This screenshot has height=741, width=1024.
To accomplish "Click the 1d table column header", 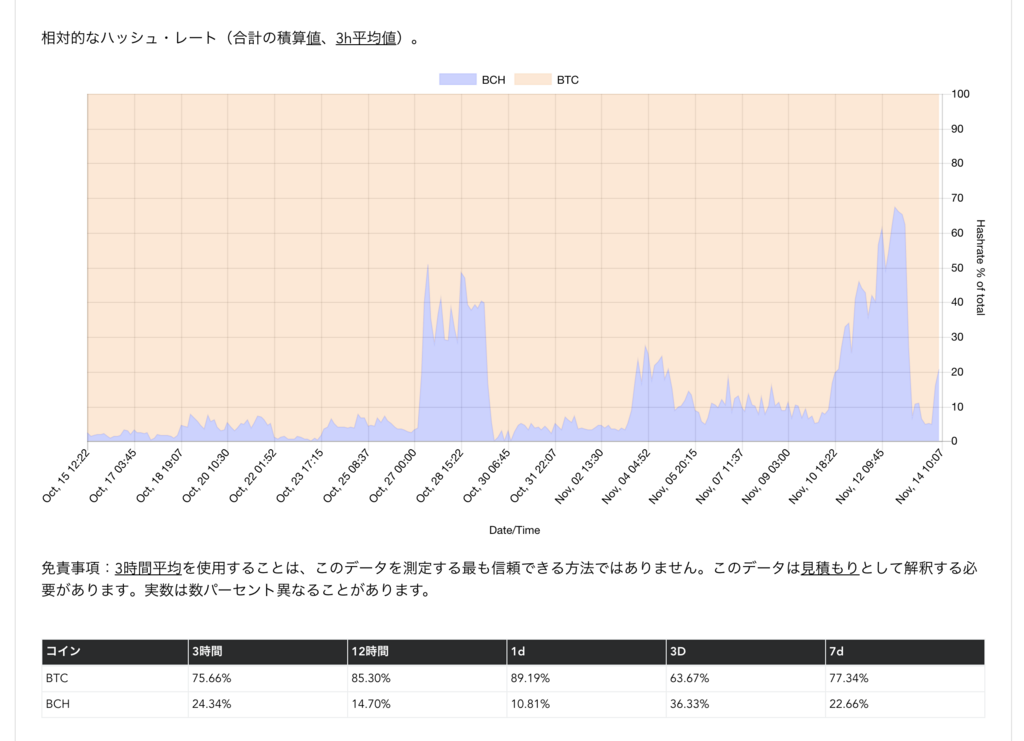I will click(x=586, y=652).
